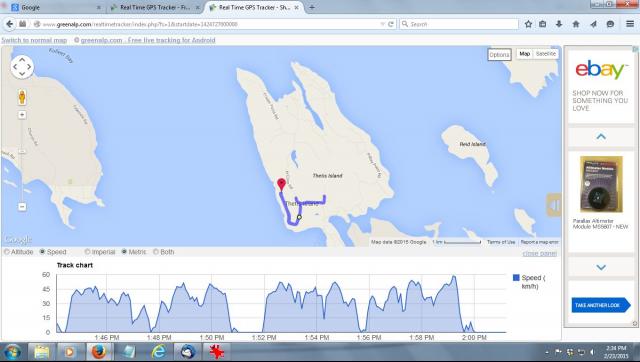Click Switch to normal map link
The width and height of the screenshot is (640, 362).
[34, 40]
